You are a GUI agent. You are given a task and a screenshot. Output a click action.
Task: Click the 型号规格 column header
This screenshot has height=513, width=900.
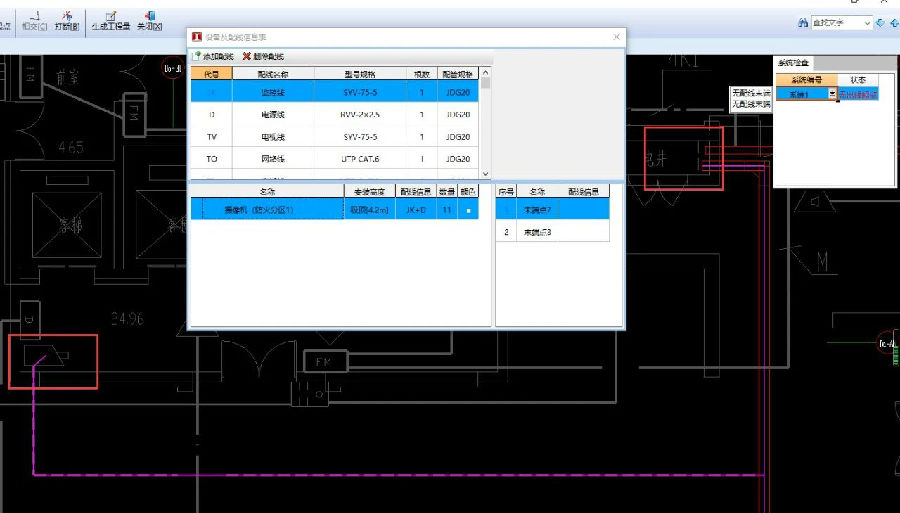361,73
